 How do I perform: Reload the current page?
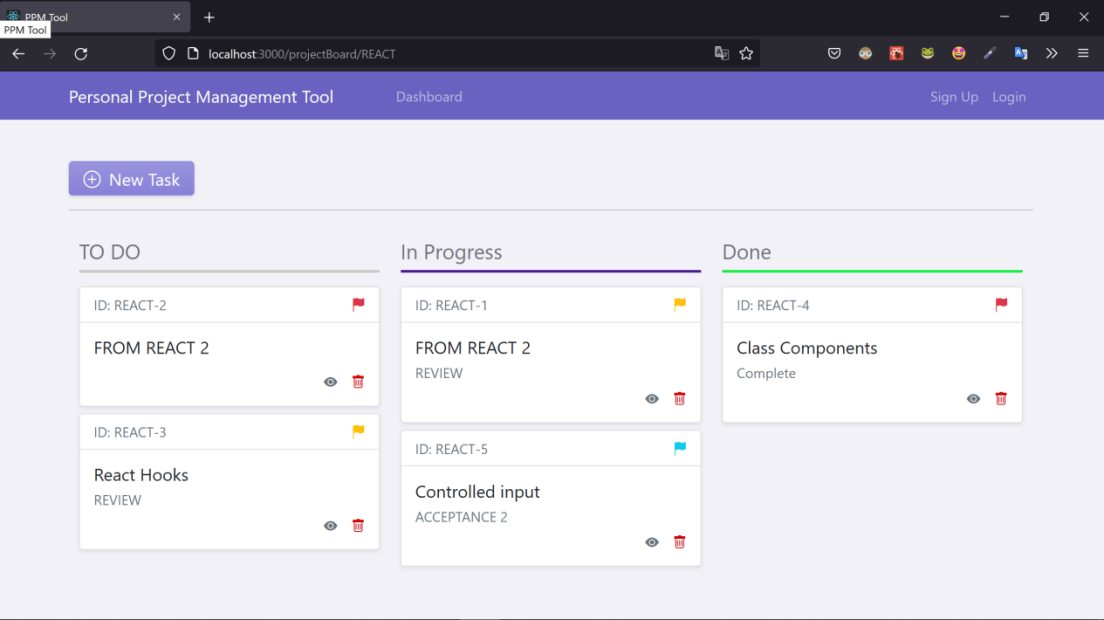(x=81, y=53)
